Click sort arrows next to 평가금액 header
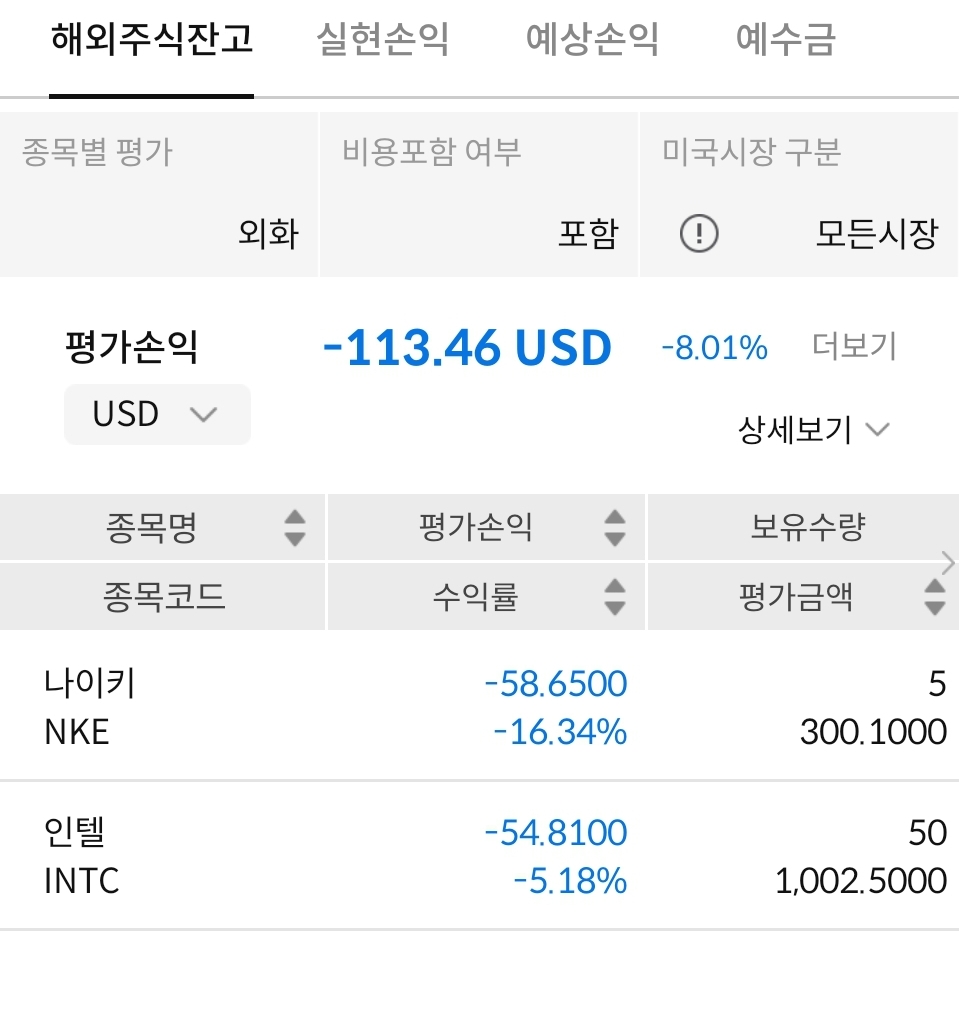 (934, 597)
